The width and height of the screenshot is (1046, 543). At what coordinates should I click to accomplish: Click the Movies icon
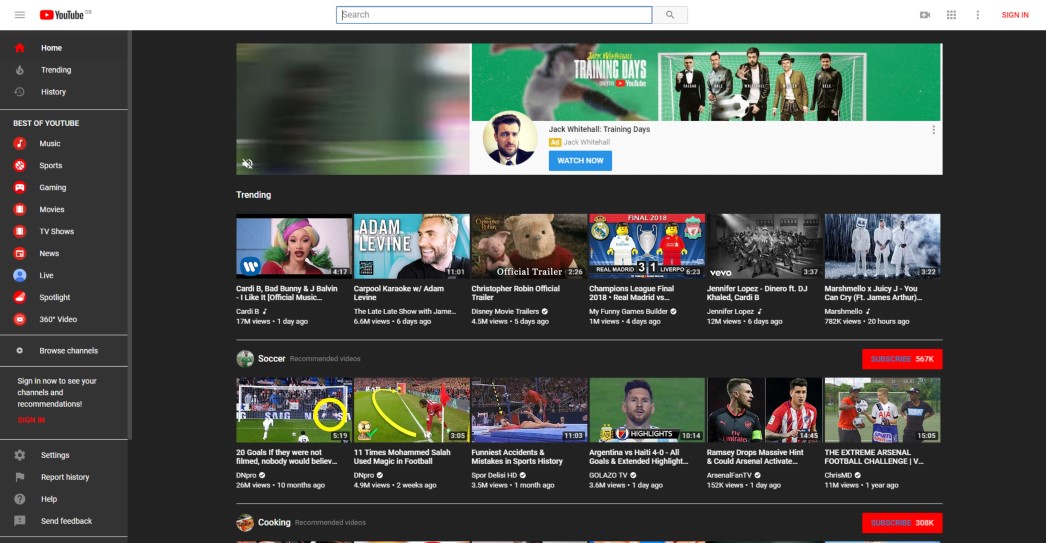(x=20, y=209)
